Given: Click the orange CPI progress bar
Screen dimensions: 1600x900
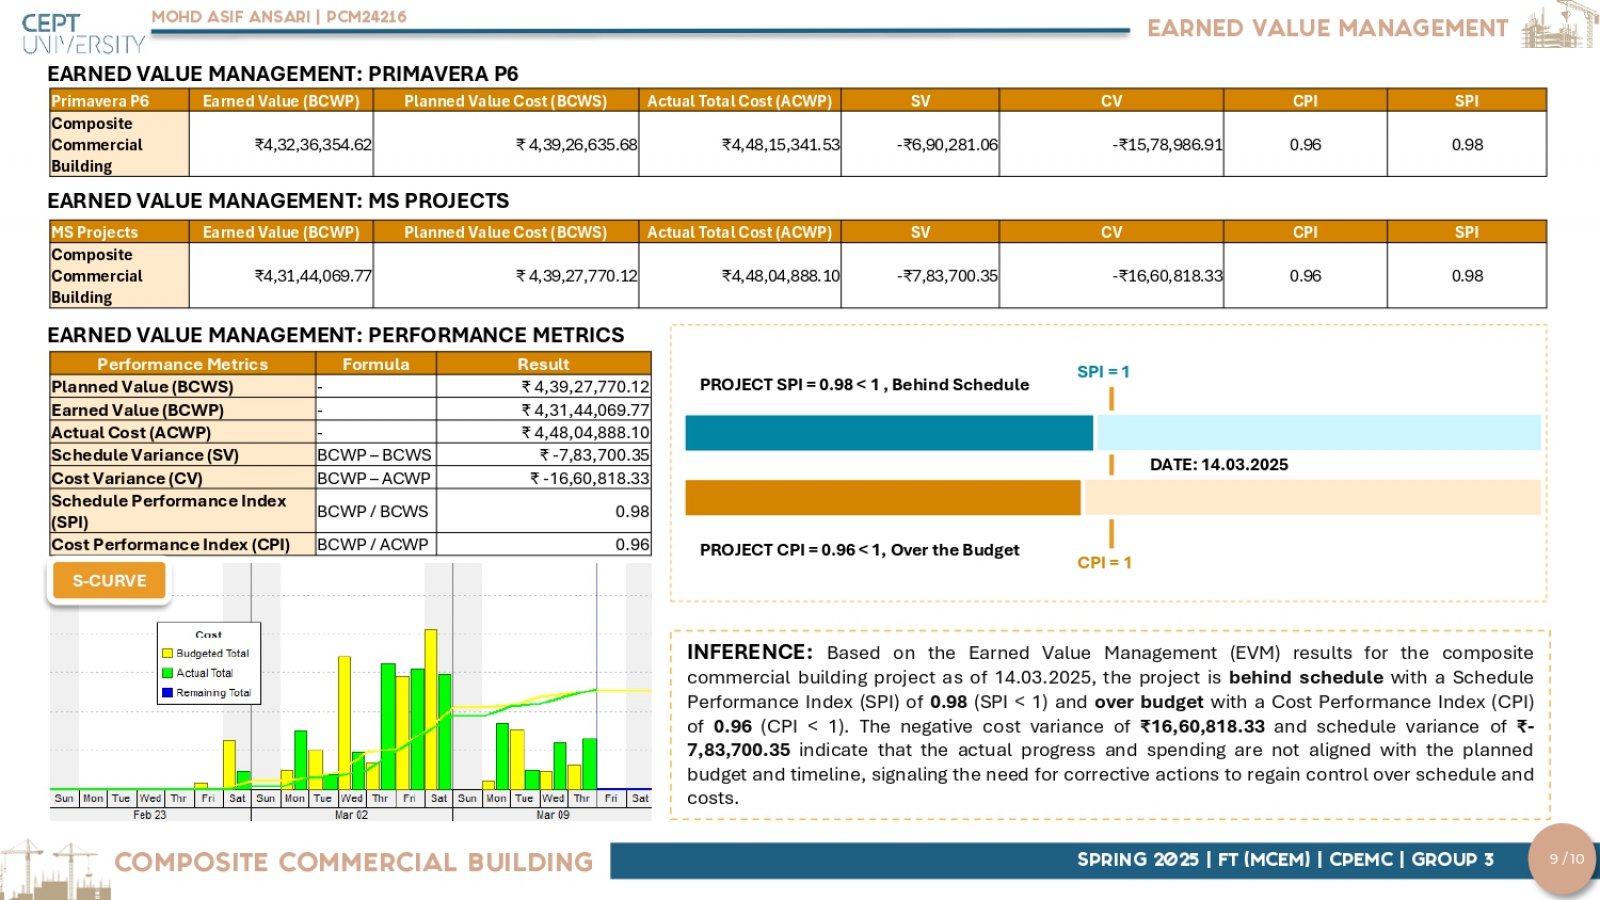Looking at the screenshot, I should 883,497.
